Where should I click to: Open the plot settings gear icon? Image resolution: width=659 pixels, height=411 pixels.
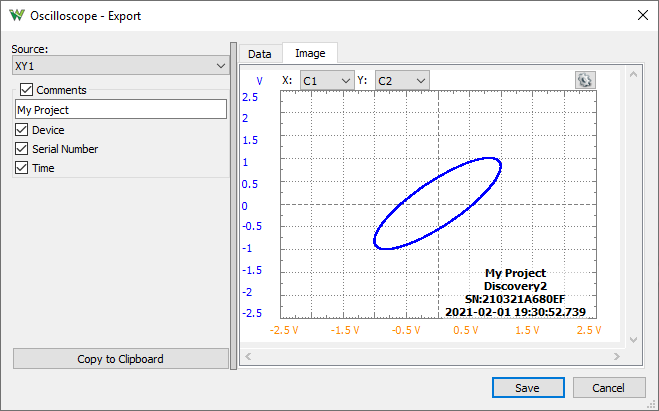pos(585,80)
